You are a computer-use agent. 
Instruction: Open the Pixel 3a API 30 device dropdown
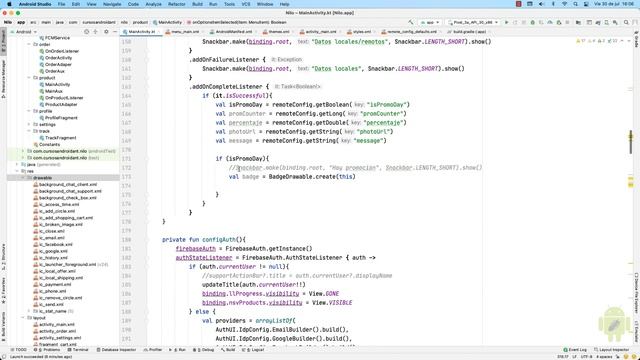tap(473, 22)
